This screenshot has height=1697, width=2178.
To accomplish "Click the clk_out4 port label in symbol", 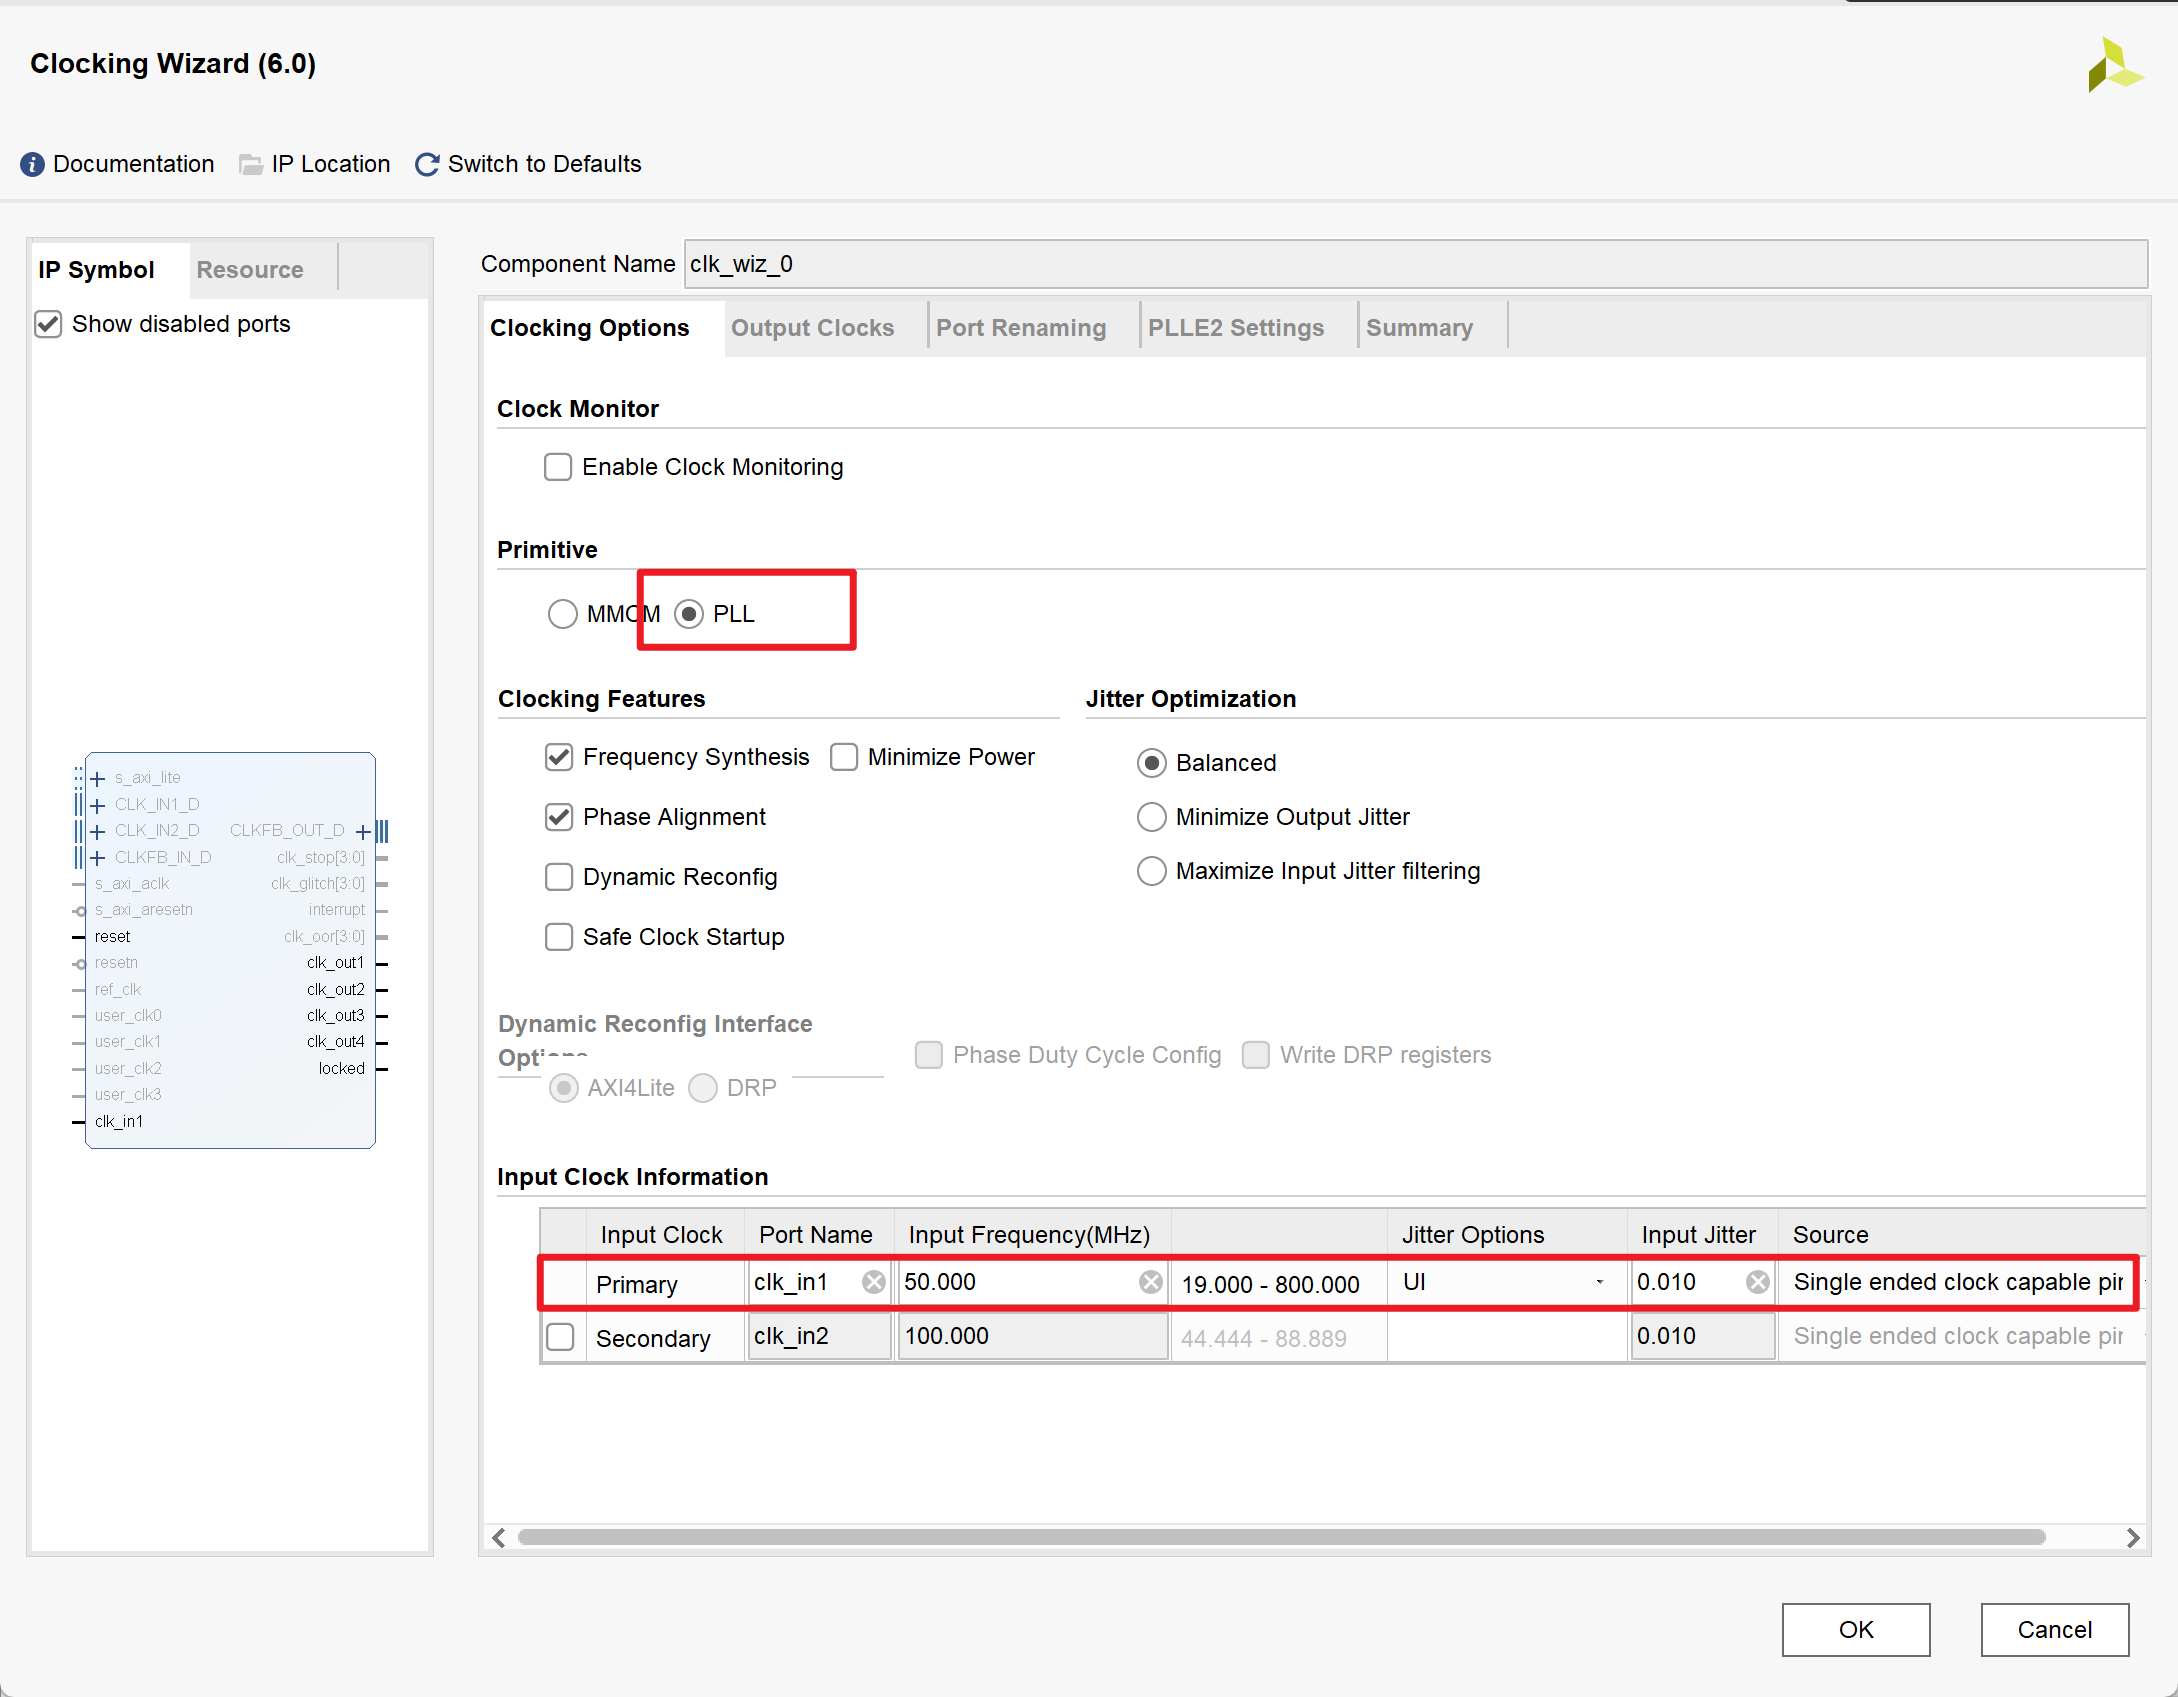I will pyautogui.click(x=336, y=1042).
